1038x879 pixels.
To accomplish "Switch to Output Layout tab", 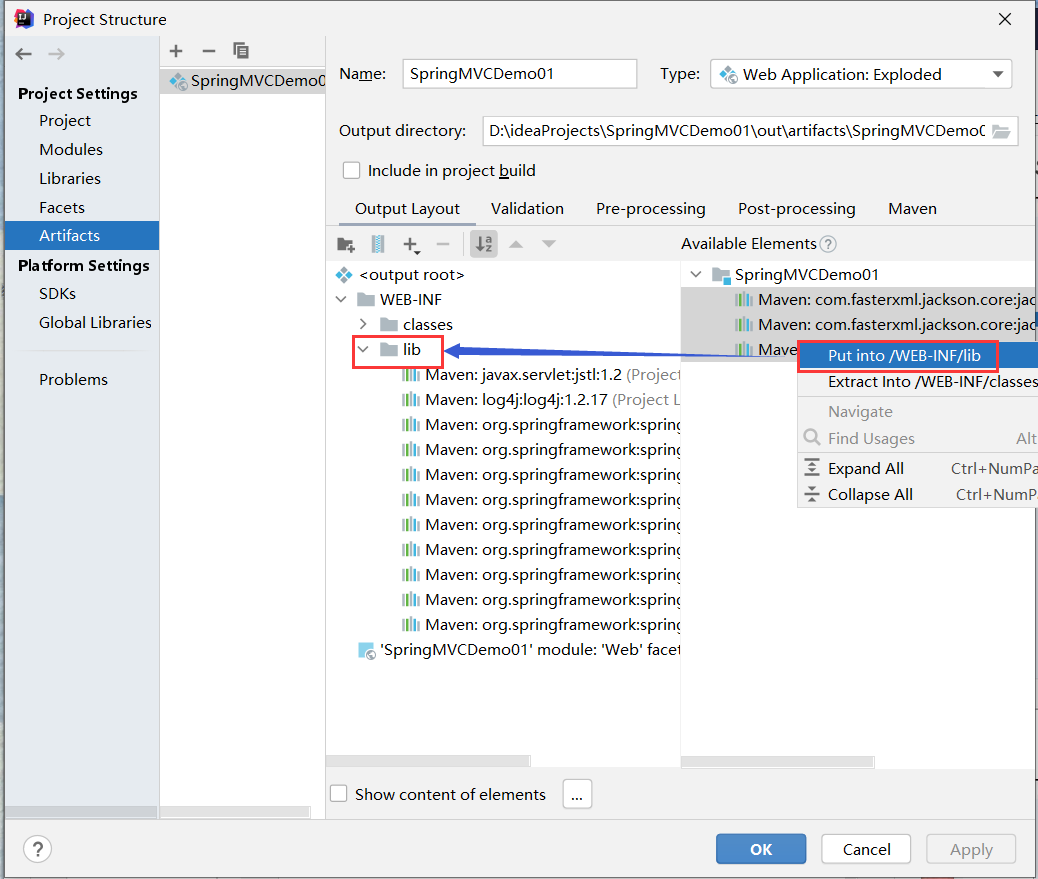I will pyautogui.click(x=407, y=209).
